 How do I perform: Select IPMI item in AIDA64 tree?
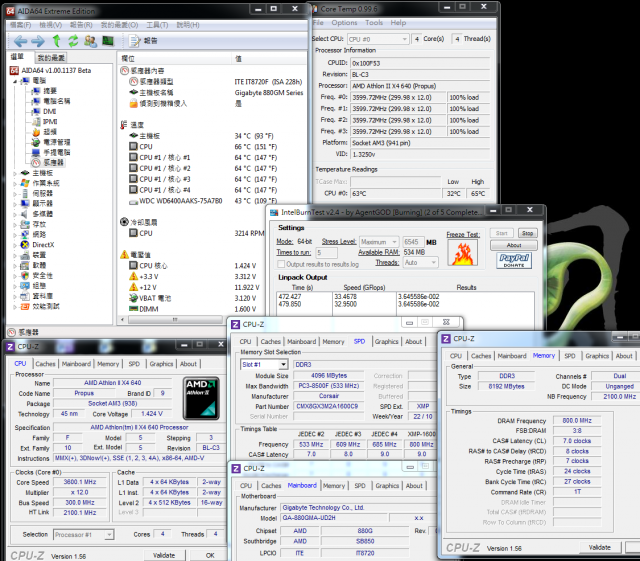point(50,122)
